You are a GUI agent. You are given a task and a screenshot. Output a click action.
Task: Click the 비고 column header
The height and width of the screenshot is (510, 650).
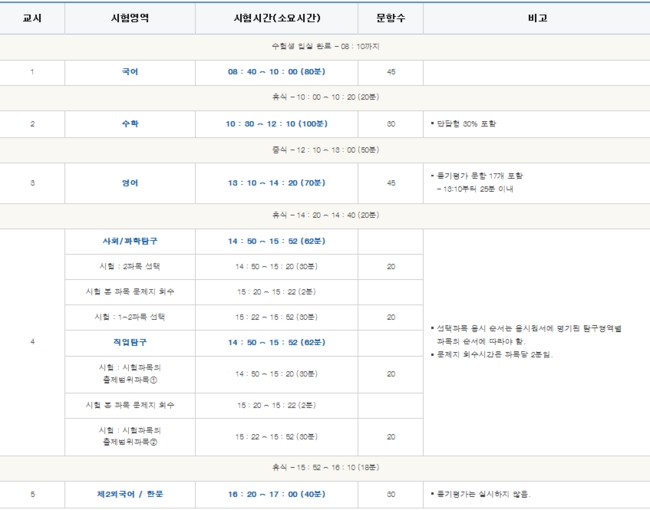point(536,19)
